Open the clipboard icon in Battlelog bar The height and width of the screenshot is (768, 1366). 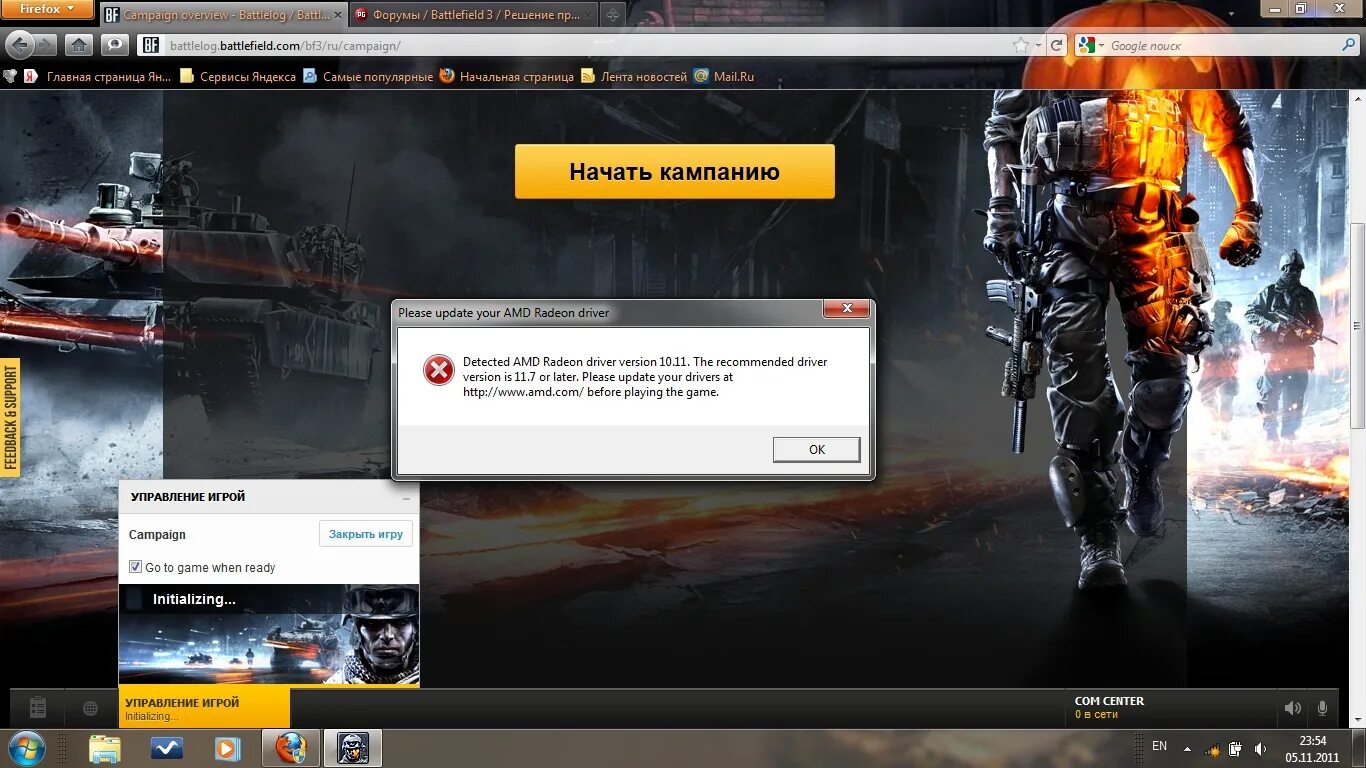[38, 708]
